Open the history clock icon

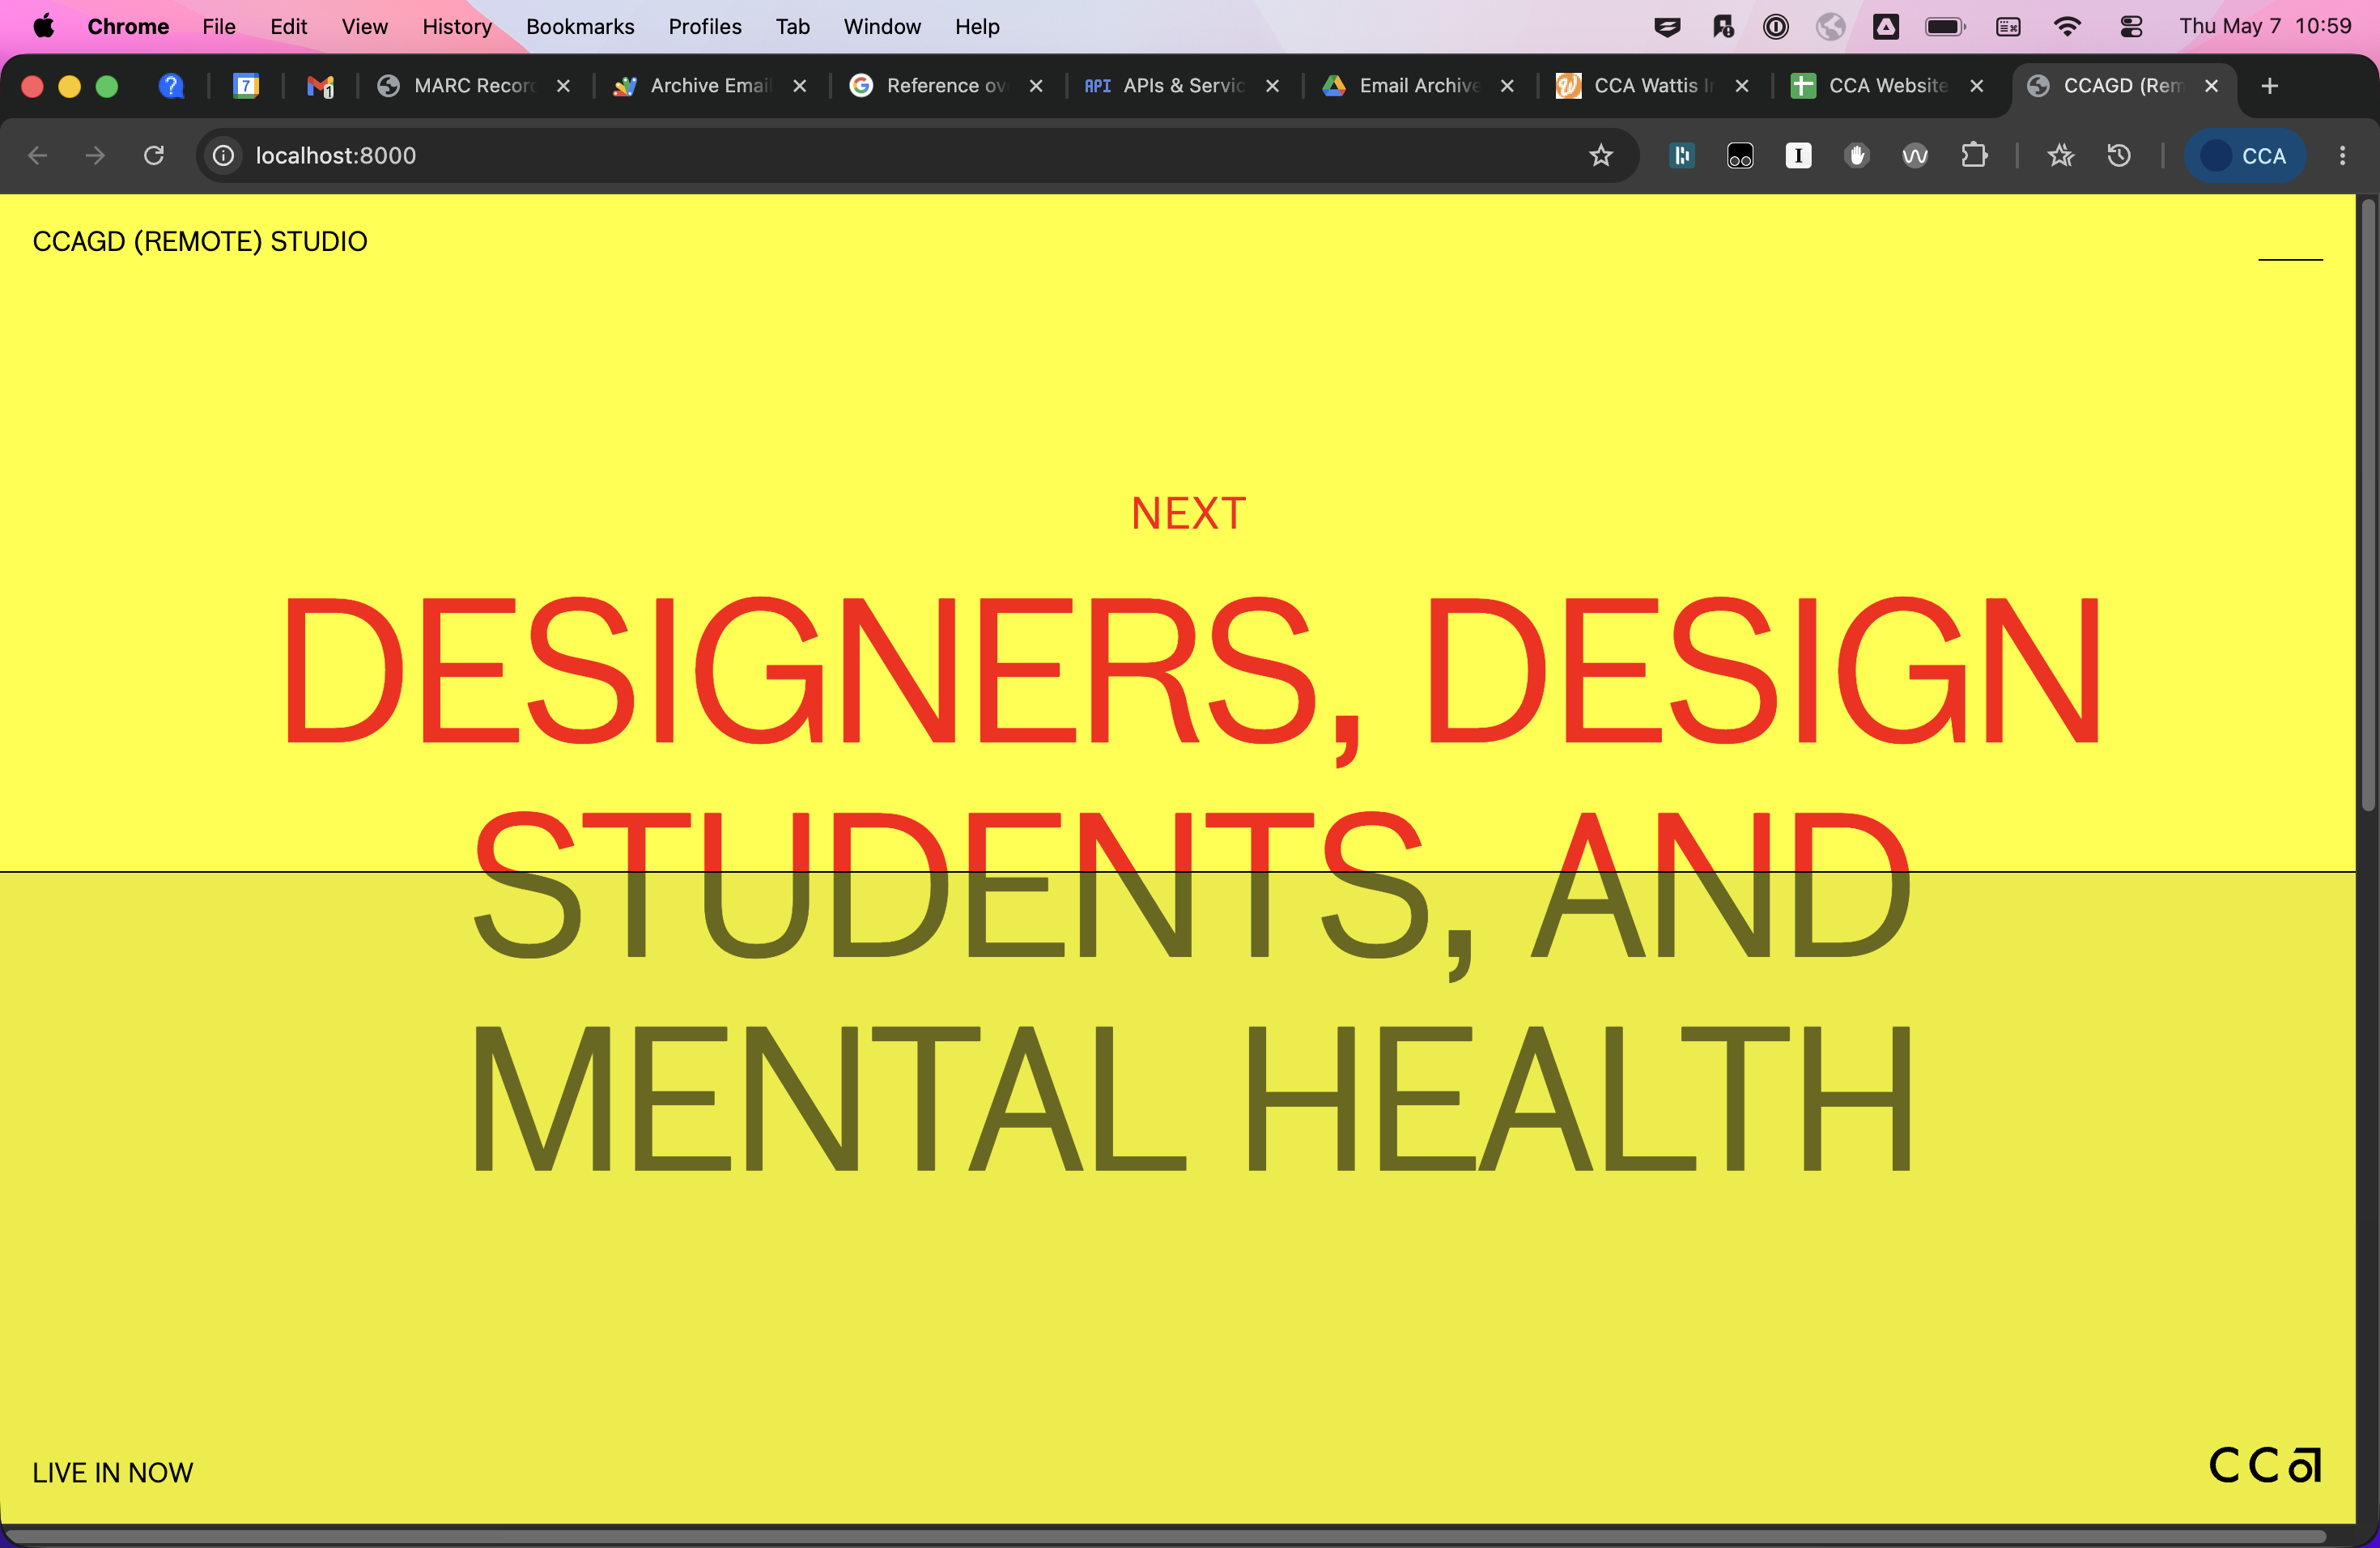pos(2119,156)
